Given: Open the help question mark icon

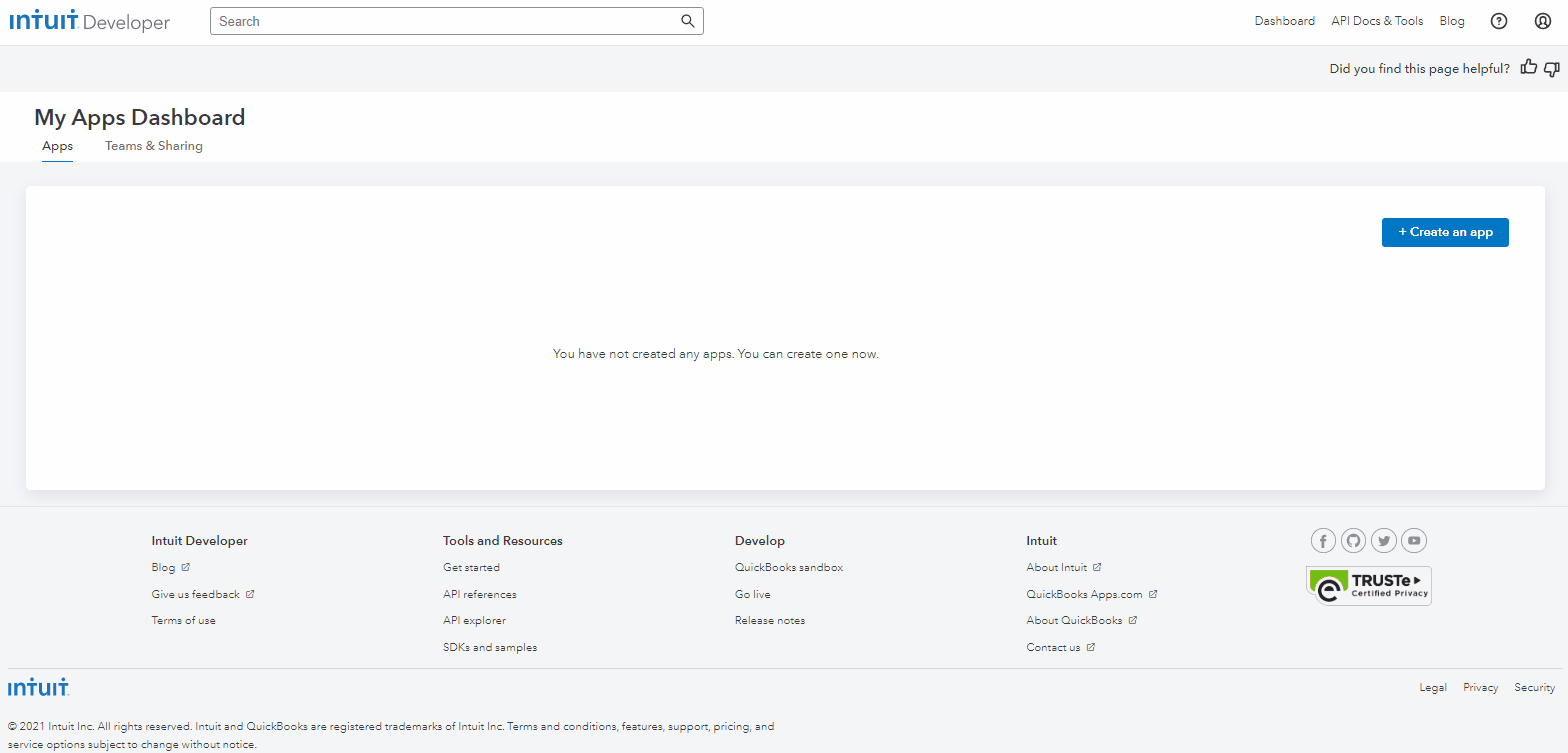Looking at the screenshot, I should coord(1498,21).
